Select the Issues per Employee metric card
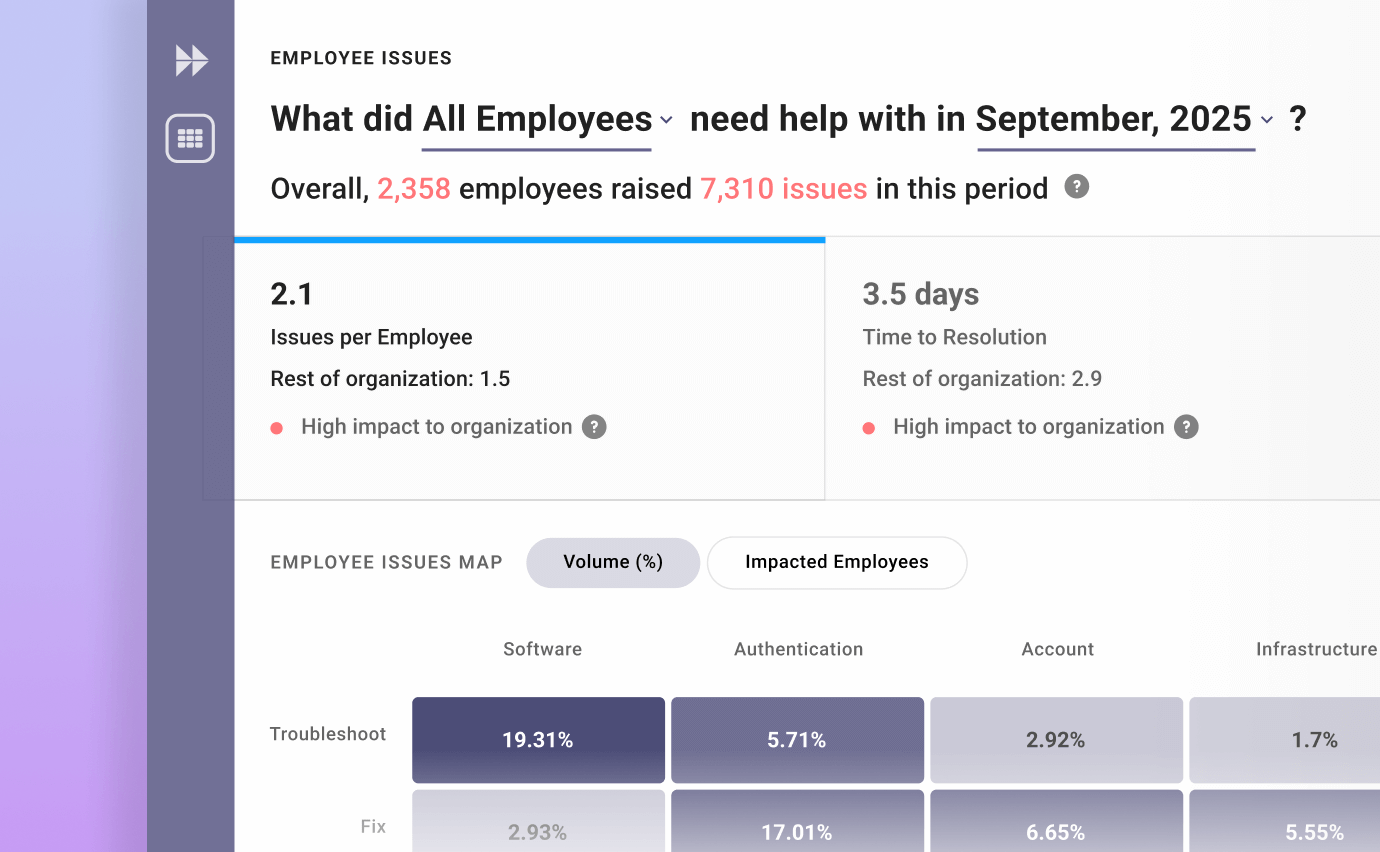 point(529,368)
